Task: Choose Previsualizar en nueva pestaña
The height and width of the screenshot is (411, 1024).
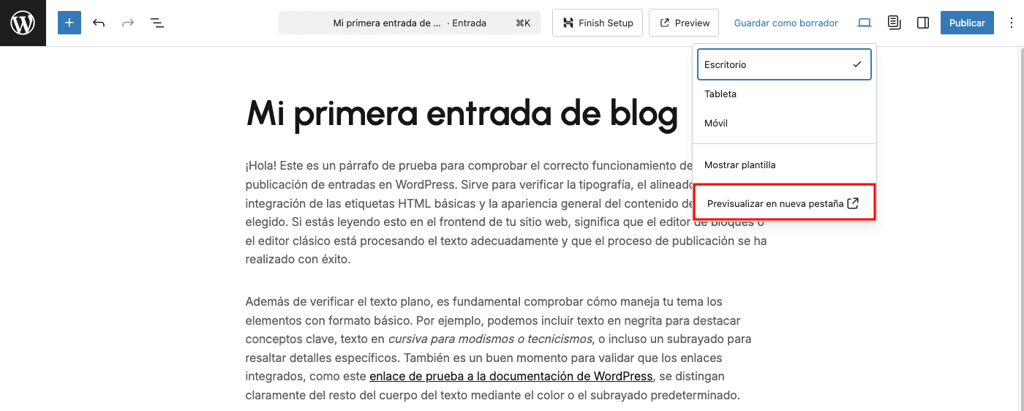Action: (x=784, y=204)
